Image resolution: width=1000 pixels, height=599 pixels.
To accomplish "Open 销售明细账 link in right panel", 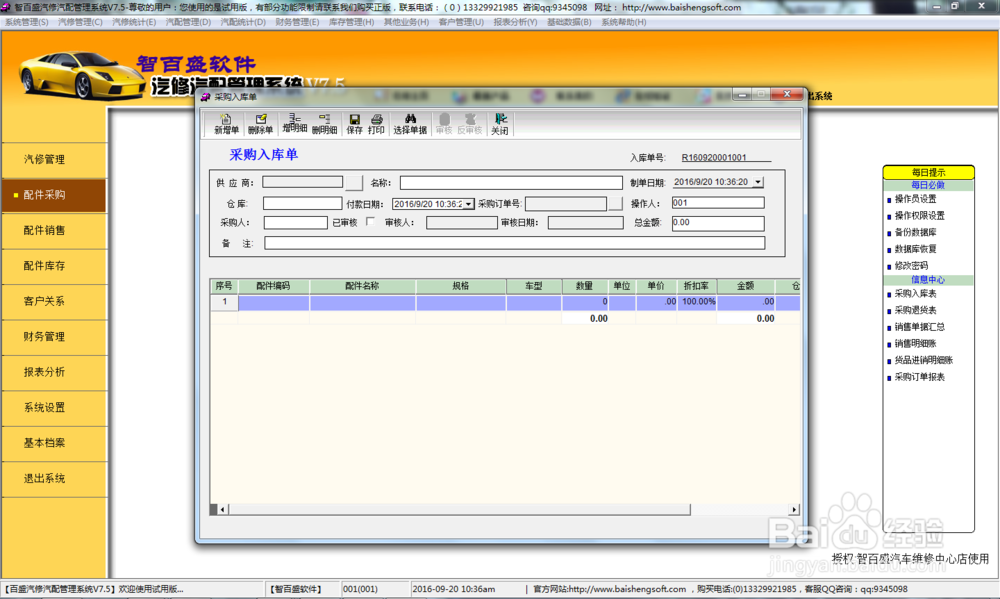I will (915, 343).
